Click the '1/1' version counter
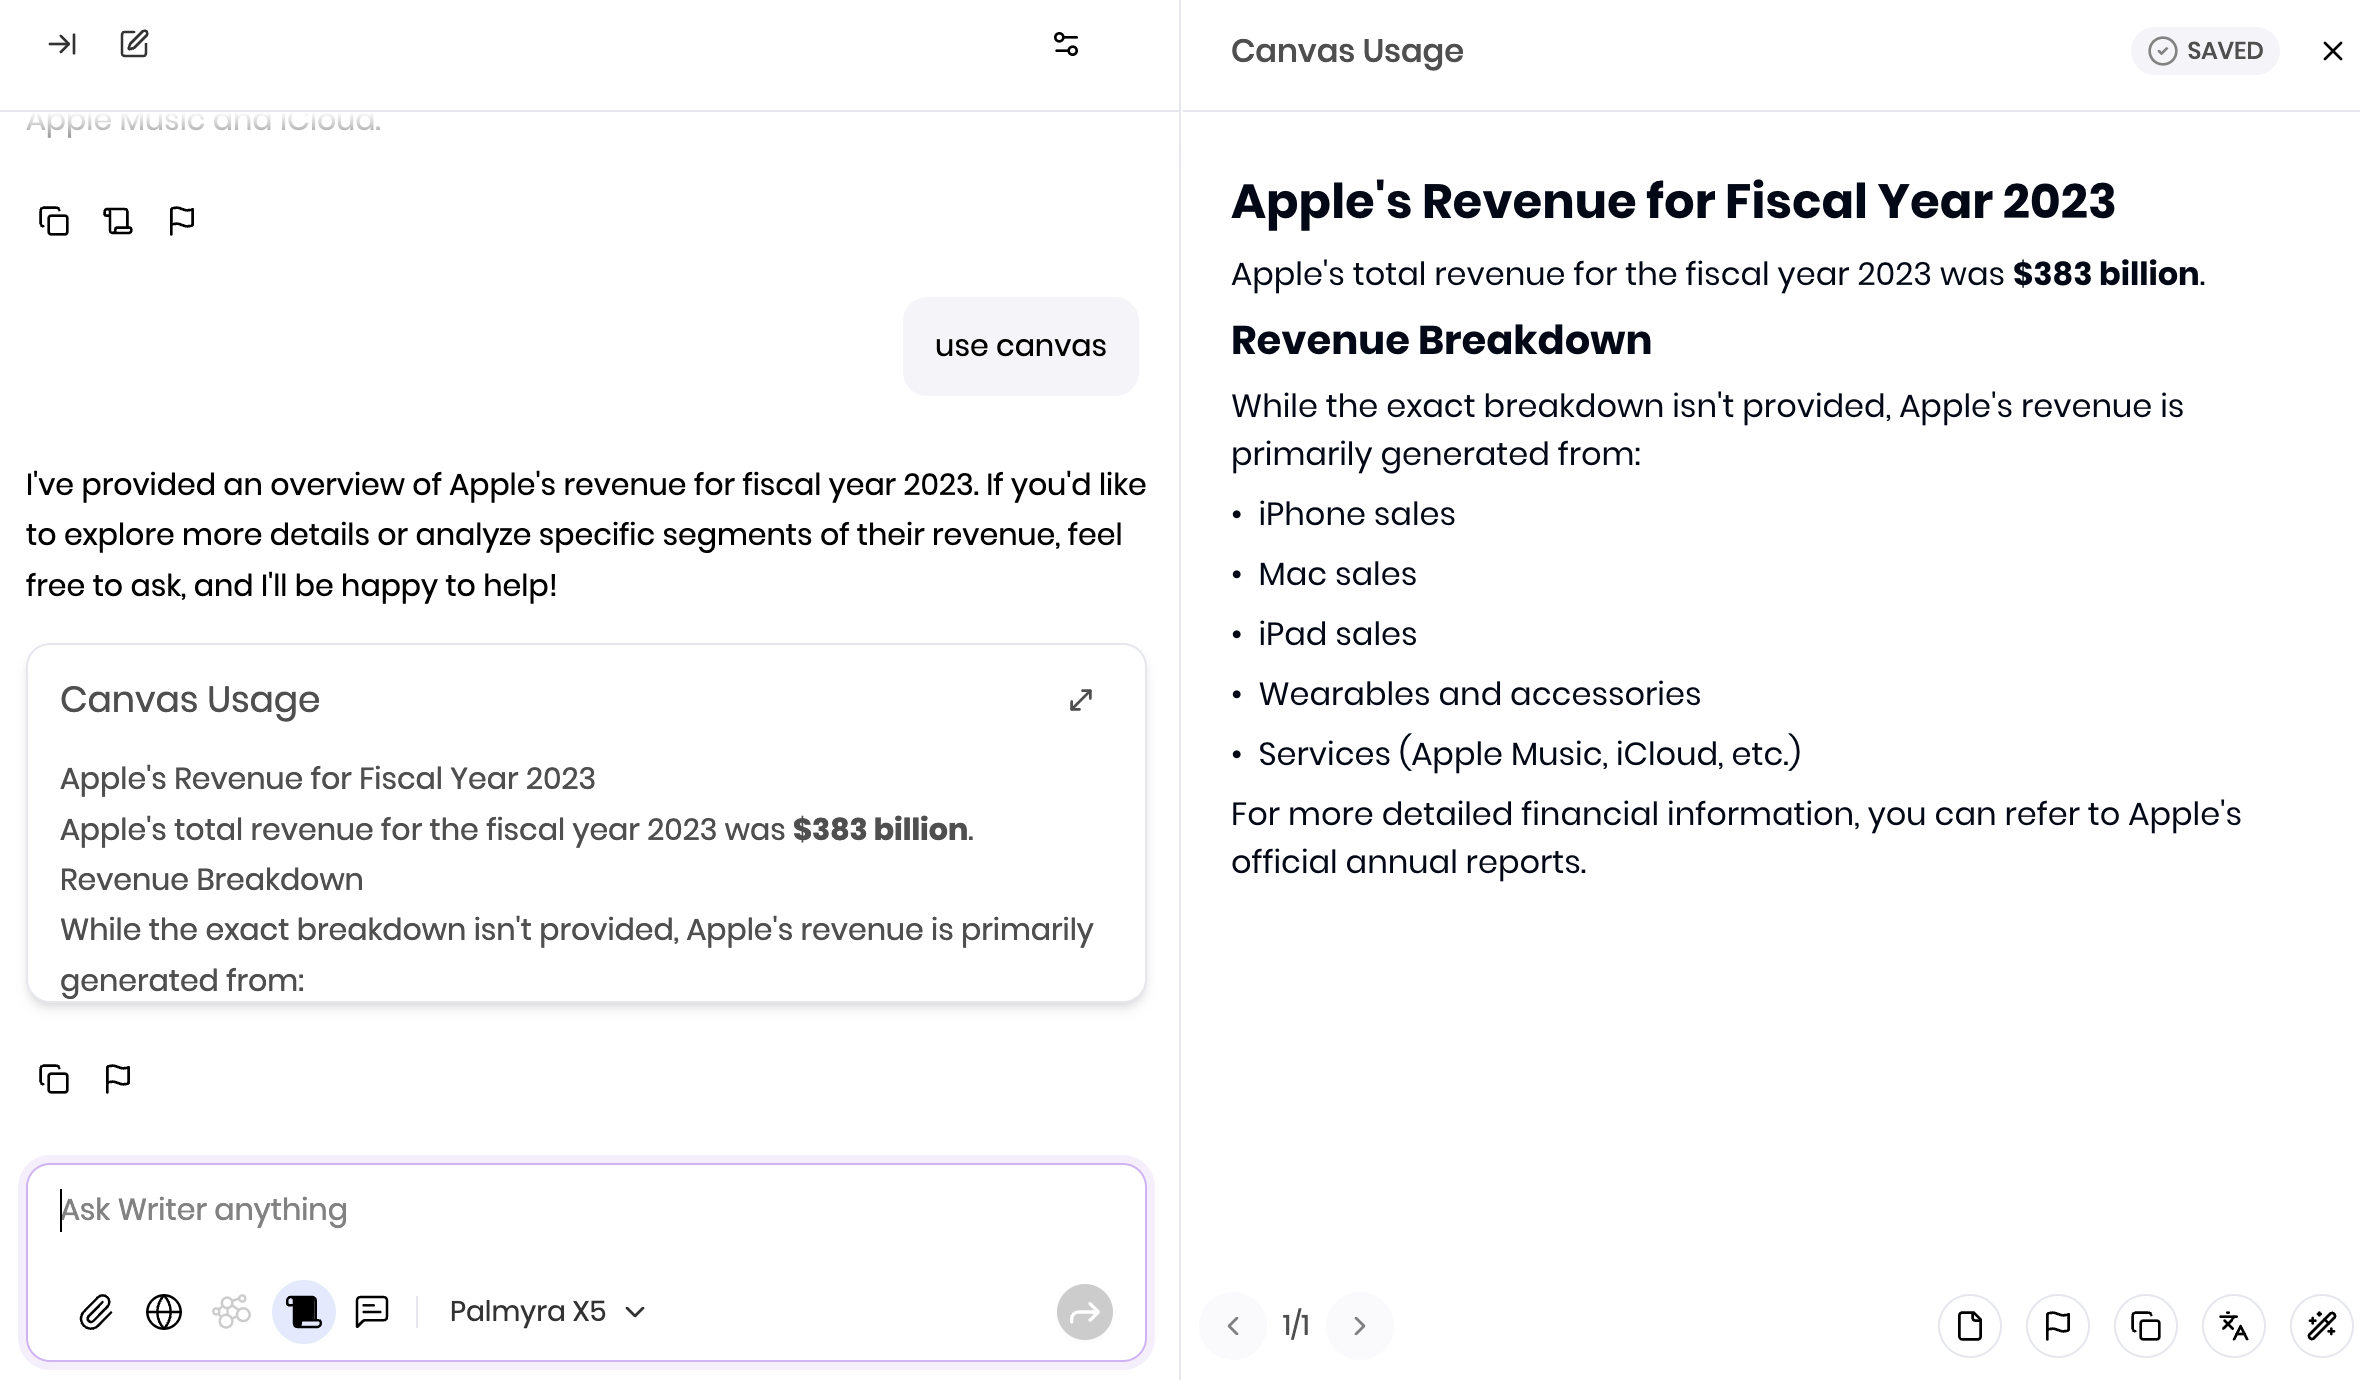2360x1380 pixels. [1296, 1326]
